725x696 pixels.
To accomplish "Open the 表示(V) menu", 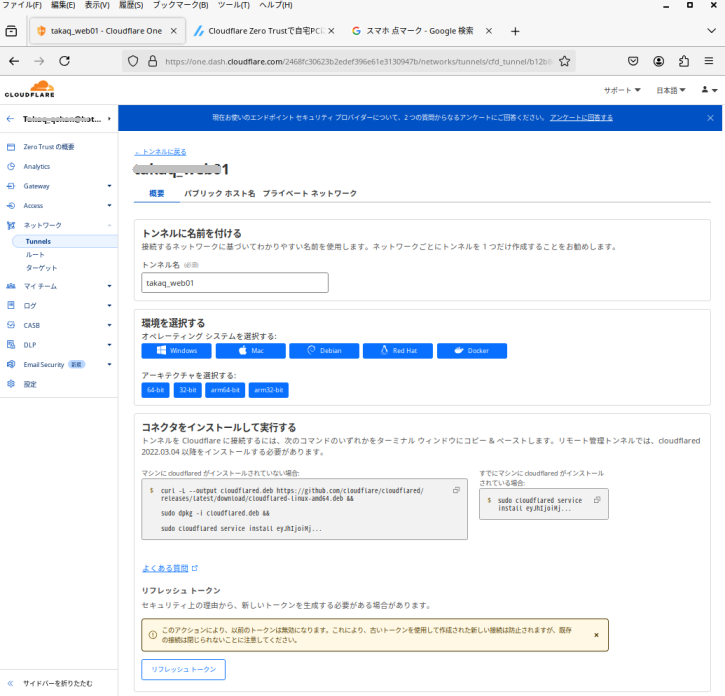I will point(97,5).
